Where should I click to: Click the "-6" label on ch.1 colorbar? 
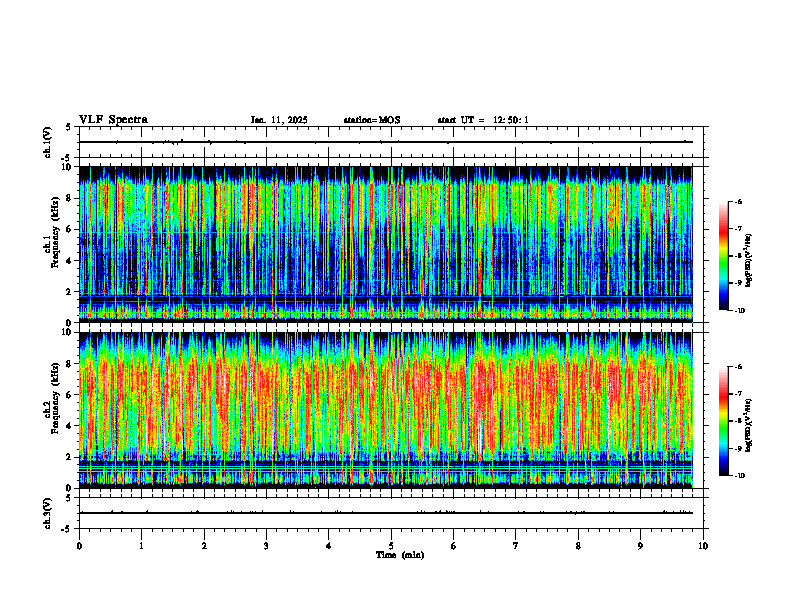click(738, 202)
